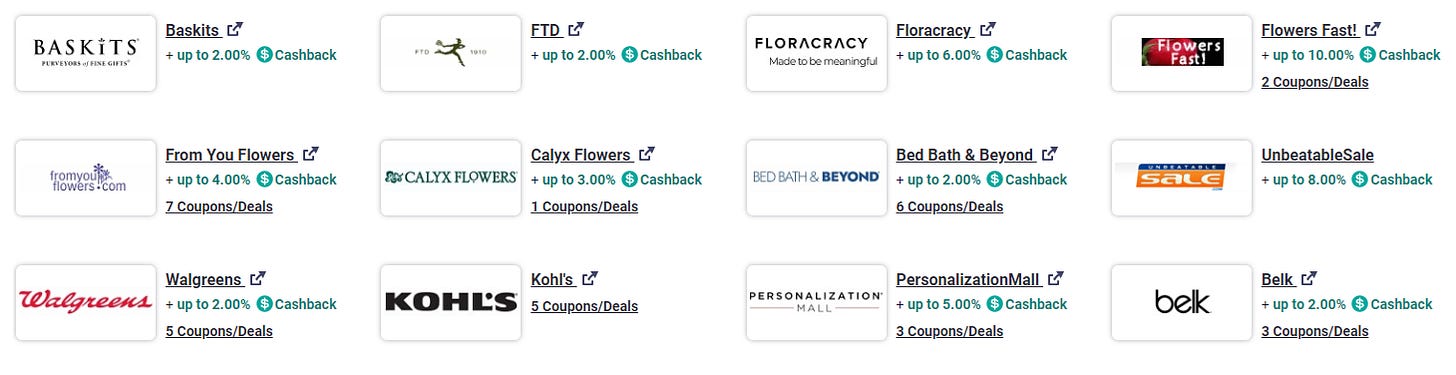Open the Walgreens logo thumbnail
Screen dimensions: 1456x375
point(86,302)
